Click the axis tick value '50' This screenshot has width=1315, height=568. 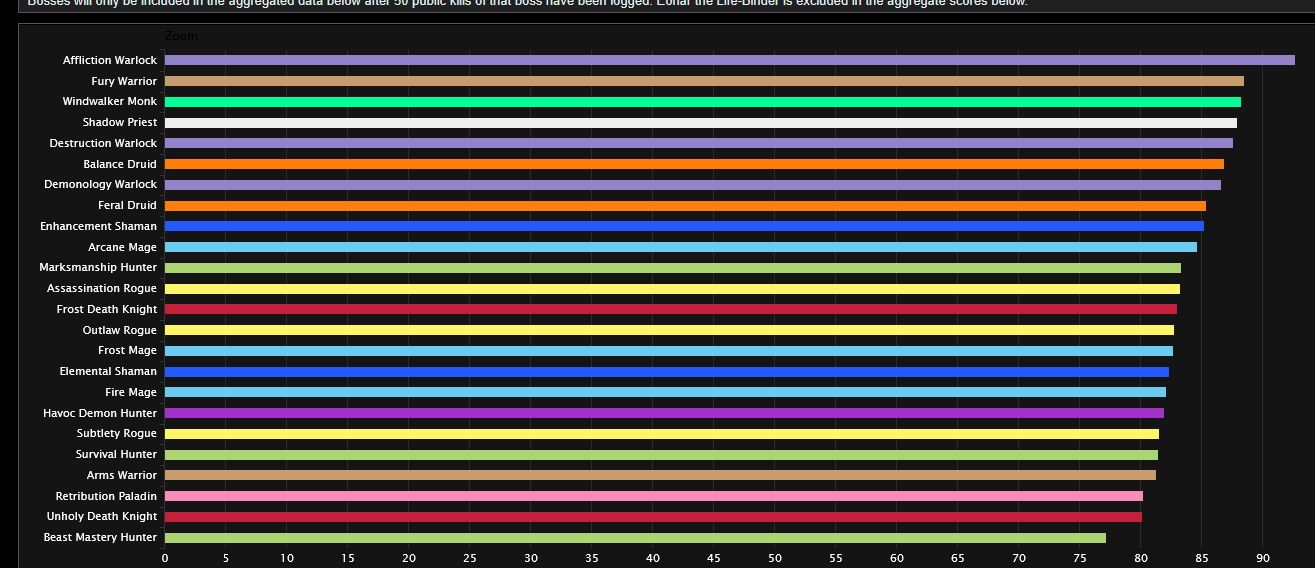[775, 559]
